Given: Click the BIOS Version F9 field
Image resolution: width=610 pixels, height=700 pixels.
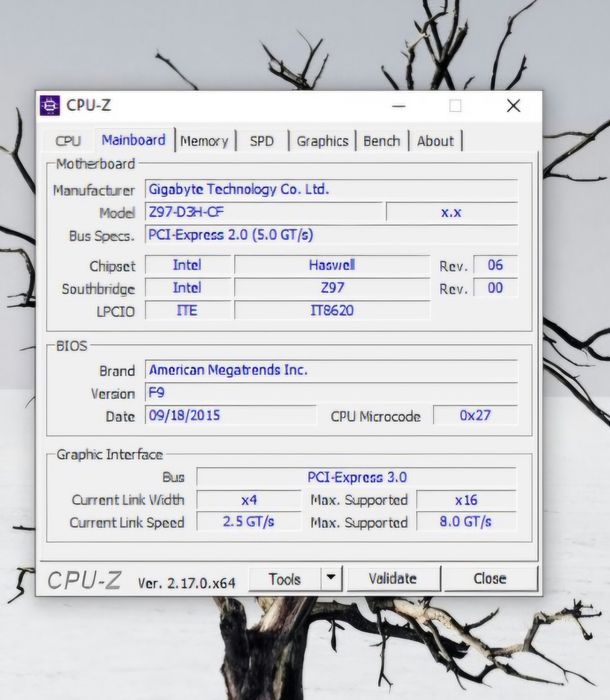Looking at the screenshot, I should (x=331, y=393).
